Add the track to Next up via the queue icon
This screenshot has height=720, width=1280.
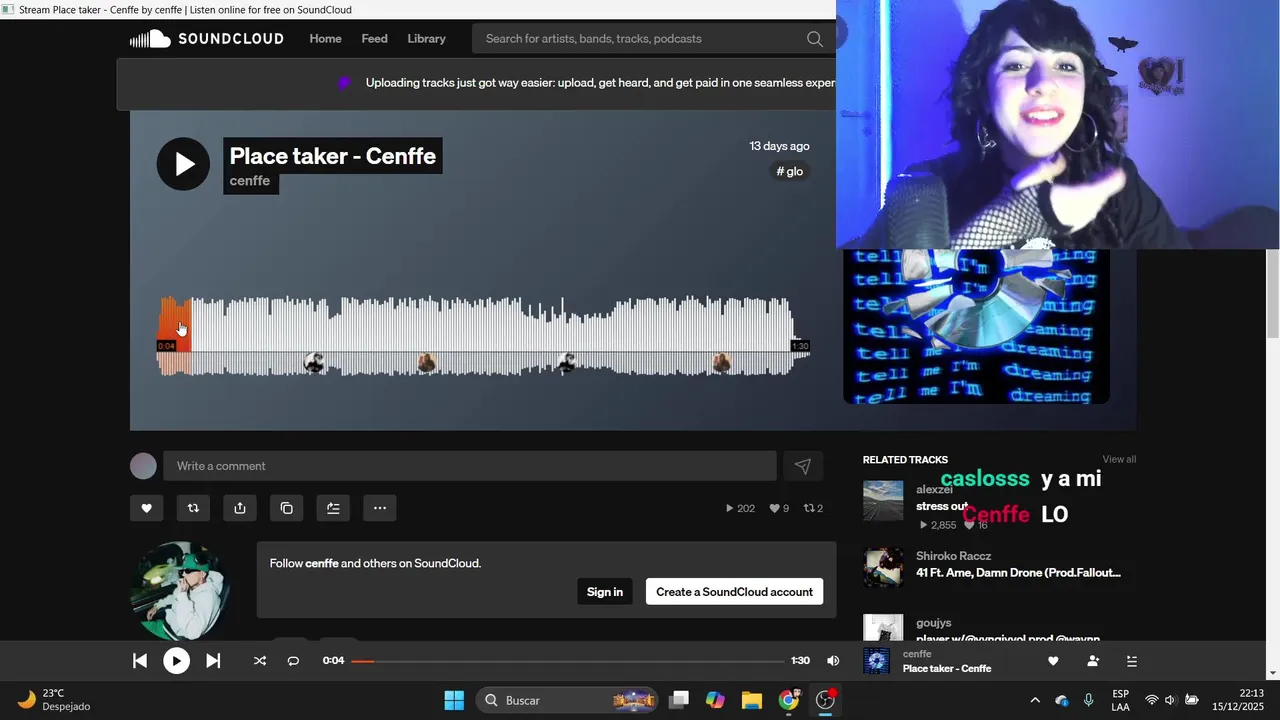click(x=333, y=508)
